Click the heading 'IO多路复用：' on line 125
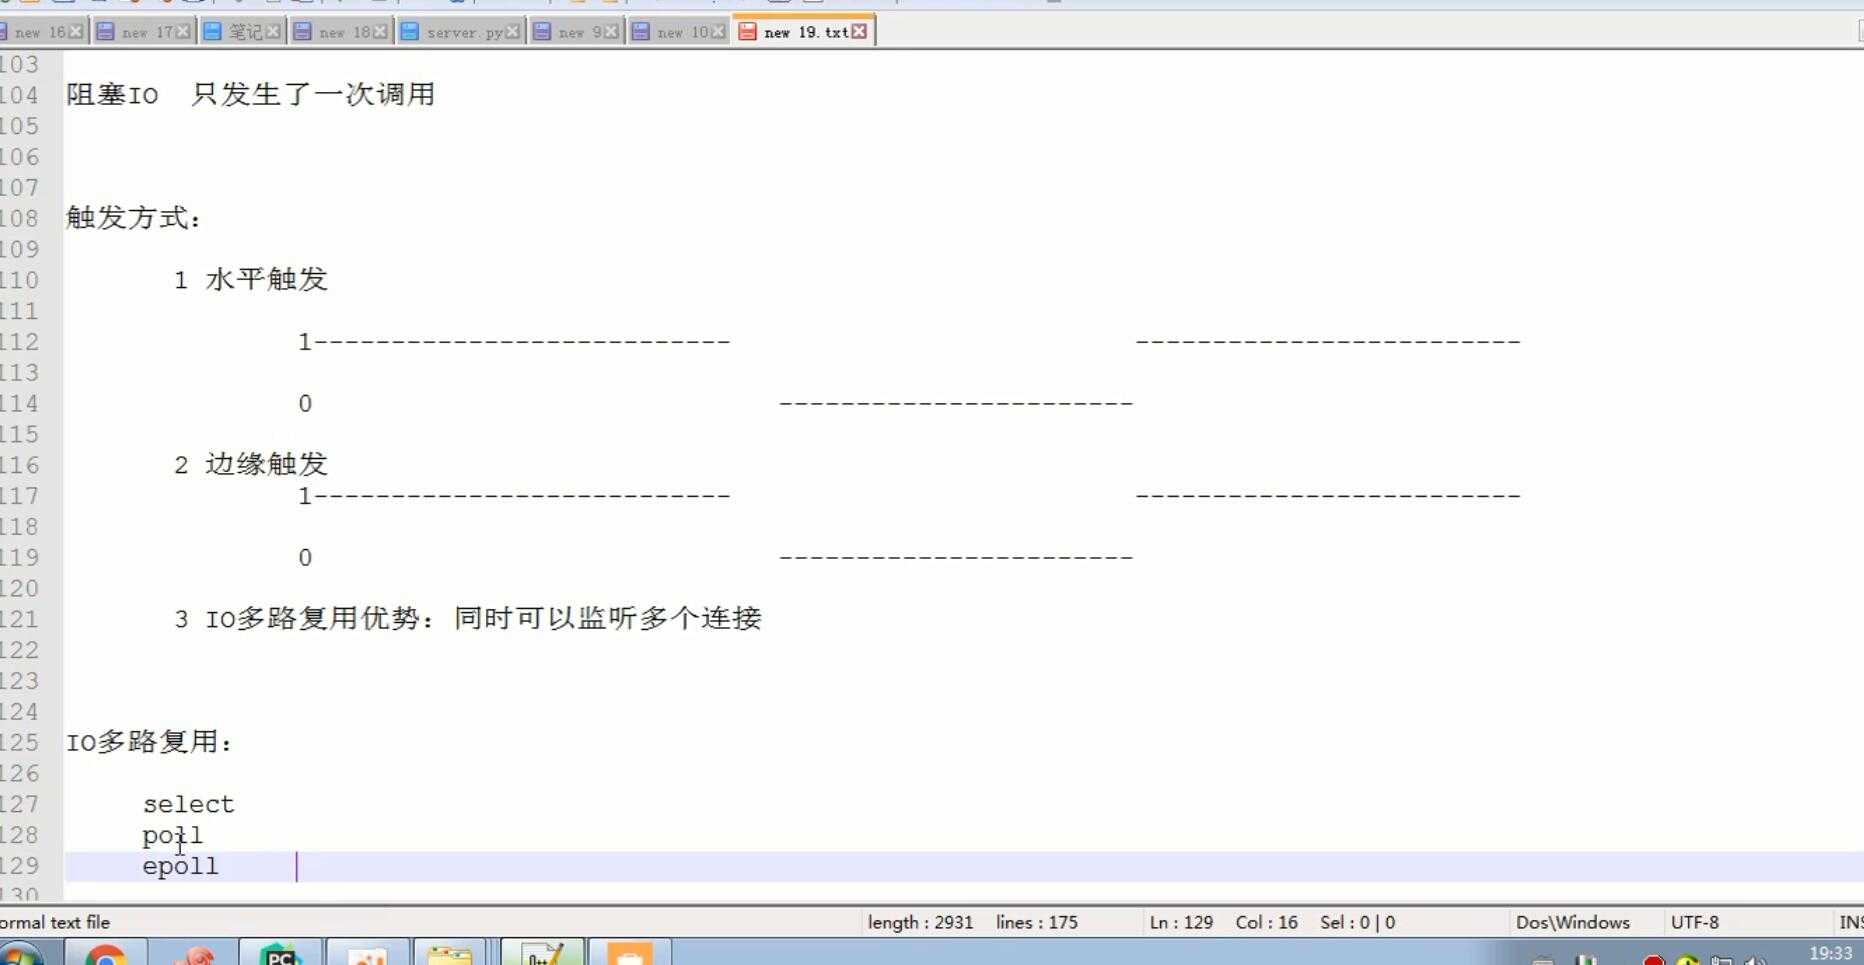Viewport: 1864px width, 965px height. (x=149, y=742)
